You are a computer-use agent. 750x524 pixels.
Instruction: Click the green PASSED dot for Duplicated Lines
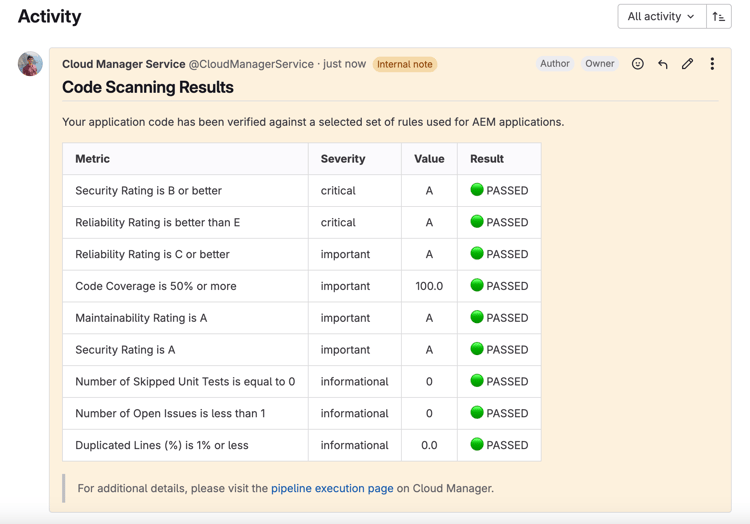point(477,444)
